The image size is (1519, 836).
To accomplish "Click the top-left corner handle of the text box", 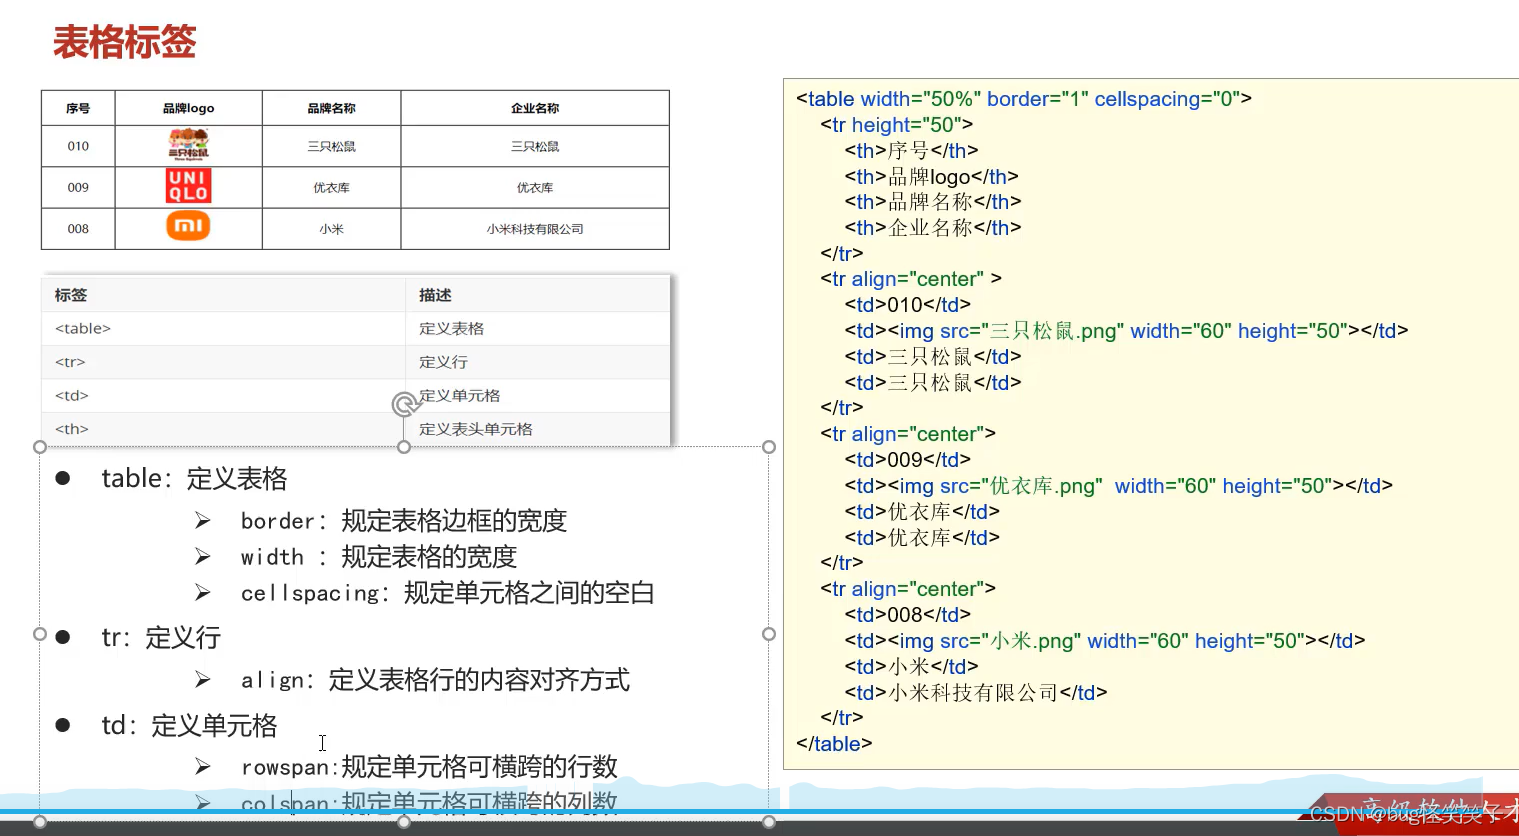I will coord(40,447).
